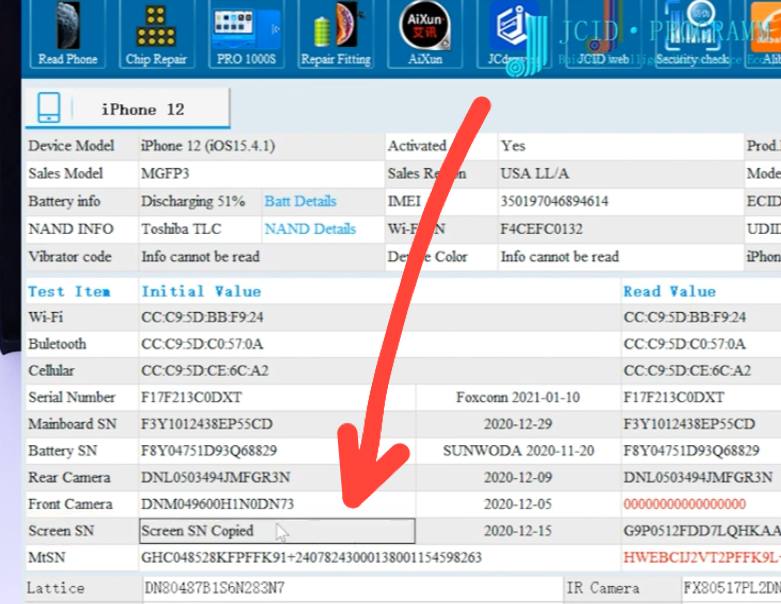Viewport: 781px width, 604px height.
Task: Click the Read Value column header
Action: 670,291
